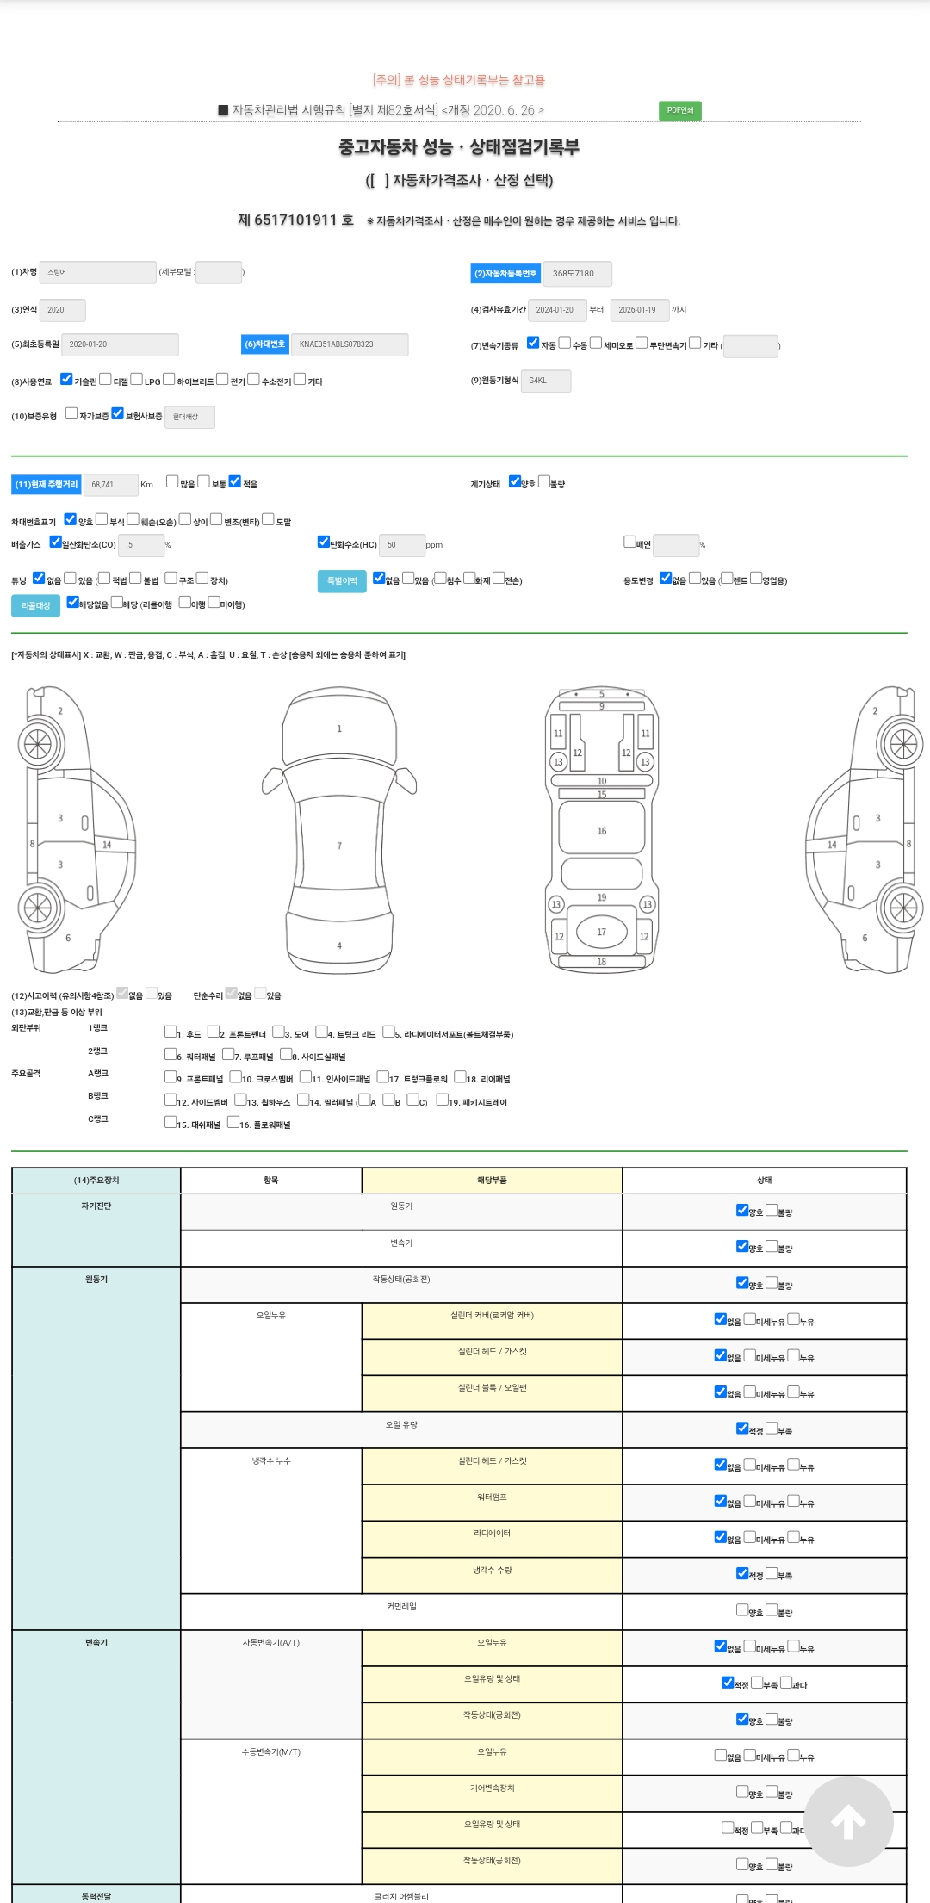Click the inspection validity start date field
The width and height of the screenshot is (930, 1903).
556,310
